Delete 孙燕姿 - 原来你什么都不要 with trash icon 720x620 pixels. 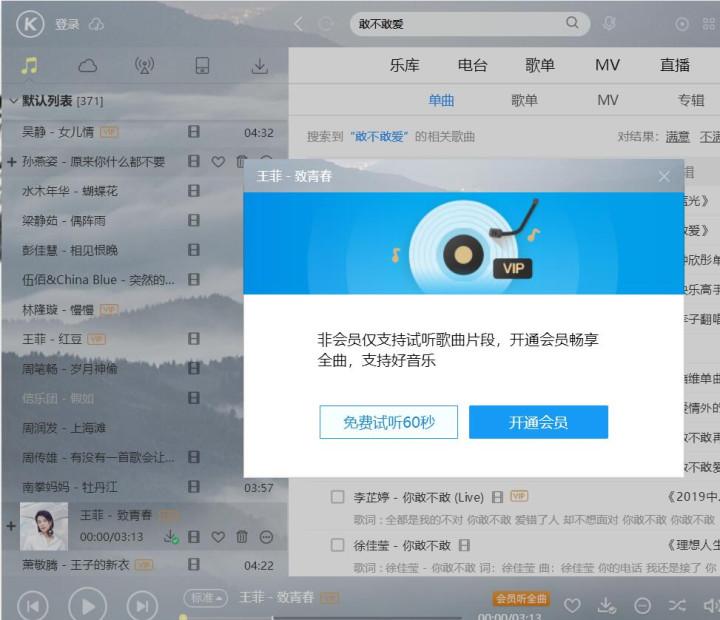pos(242,162)
